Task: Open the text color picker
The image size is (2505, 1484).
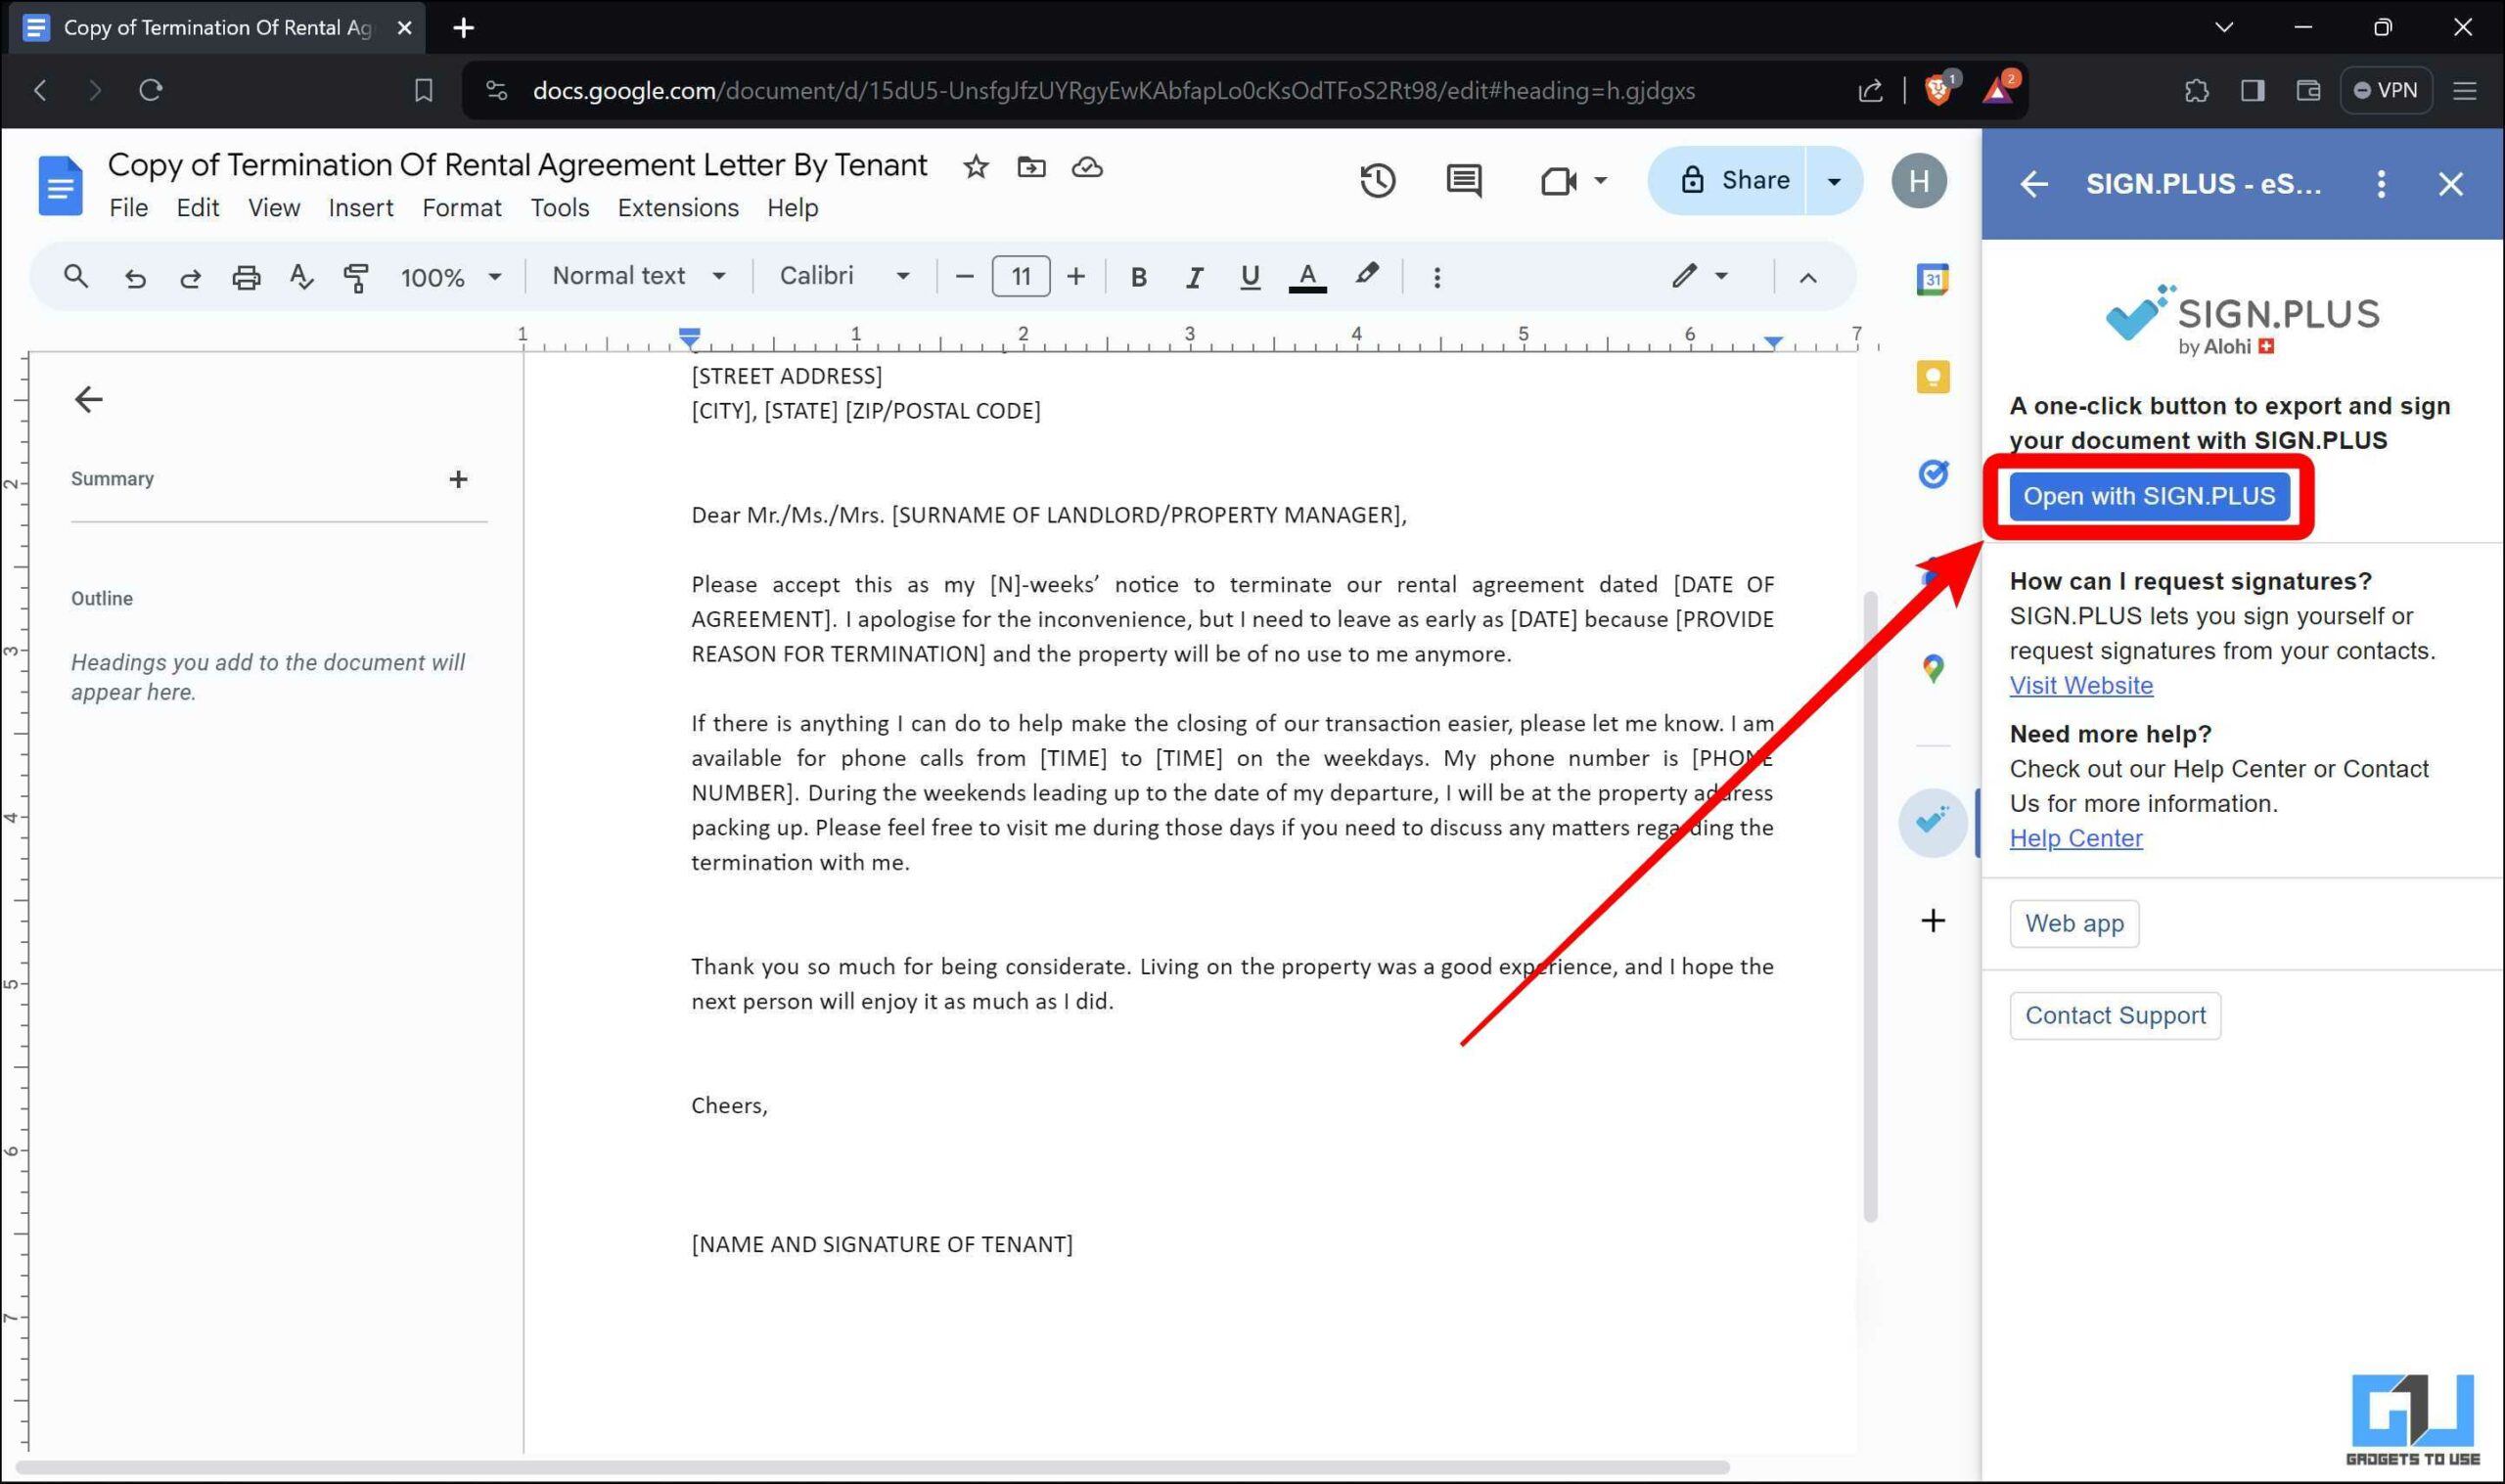Action: pos(1306,277)
